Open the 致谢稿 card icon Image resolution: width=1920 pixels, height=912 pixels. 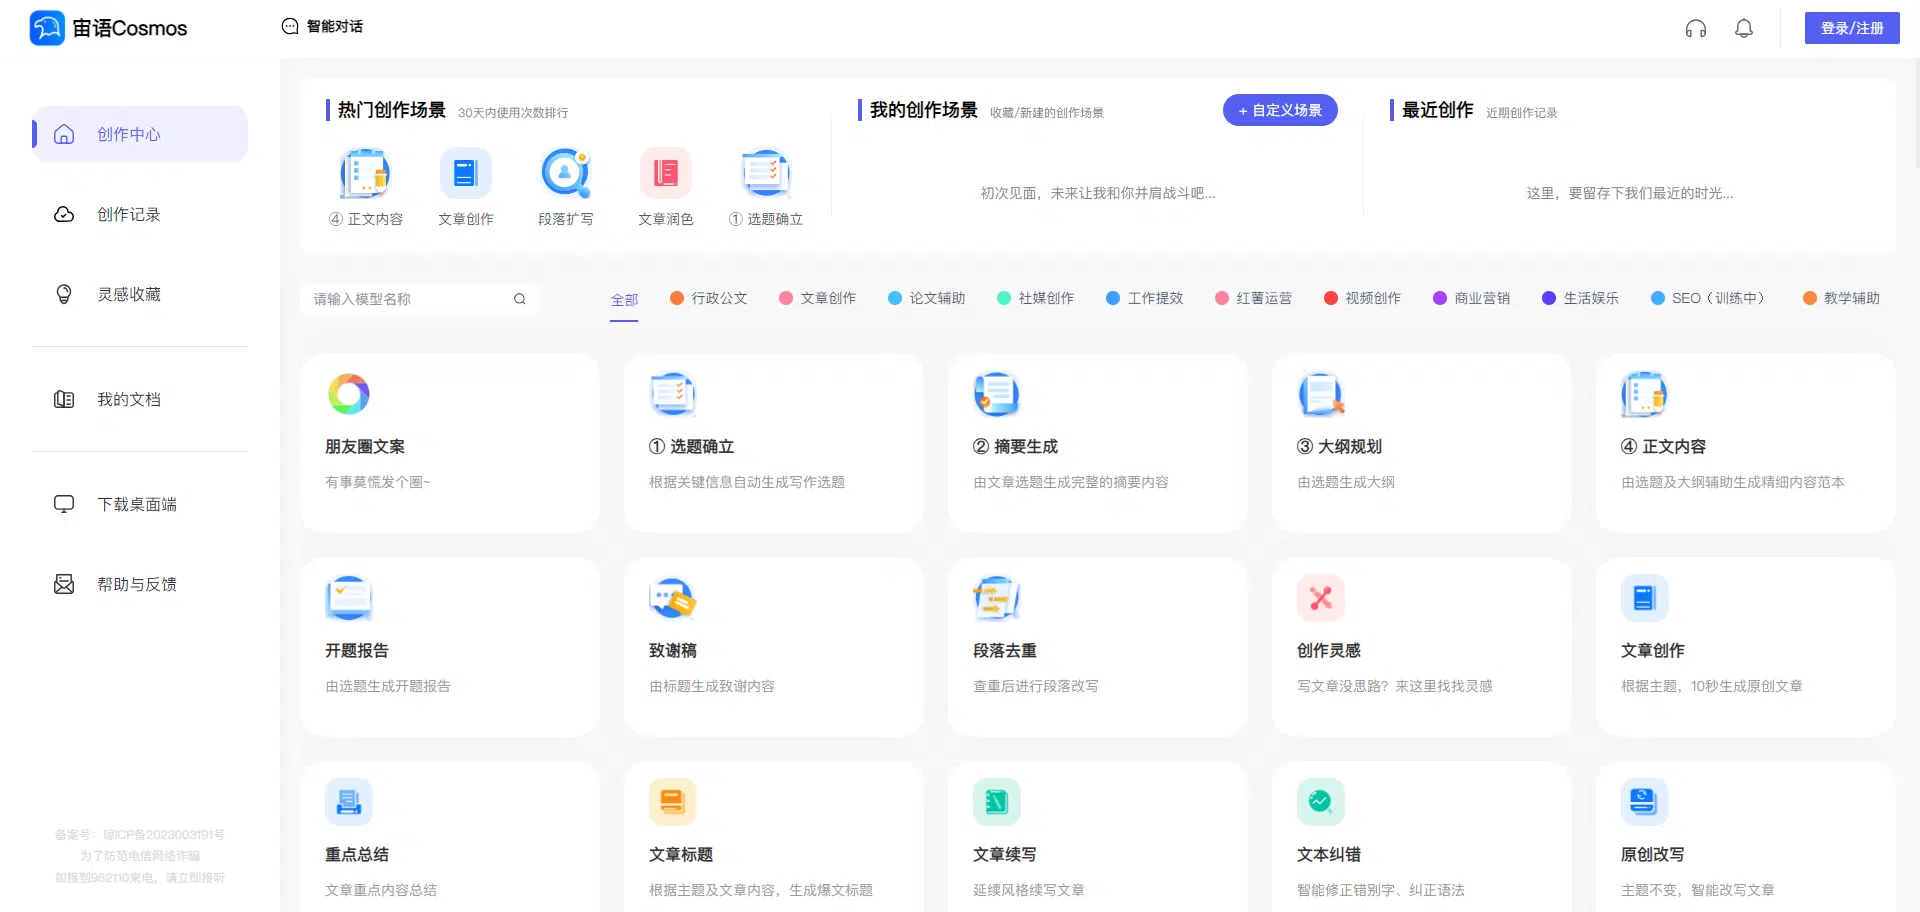tap(672, 598)
